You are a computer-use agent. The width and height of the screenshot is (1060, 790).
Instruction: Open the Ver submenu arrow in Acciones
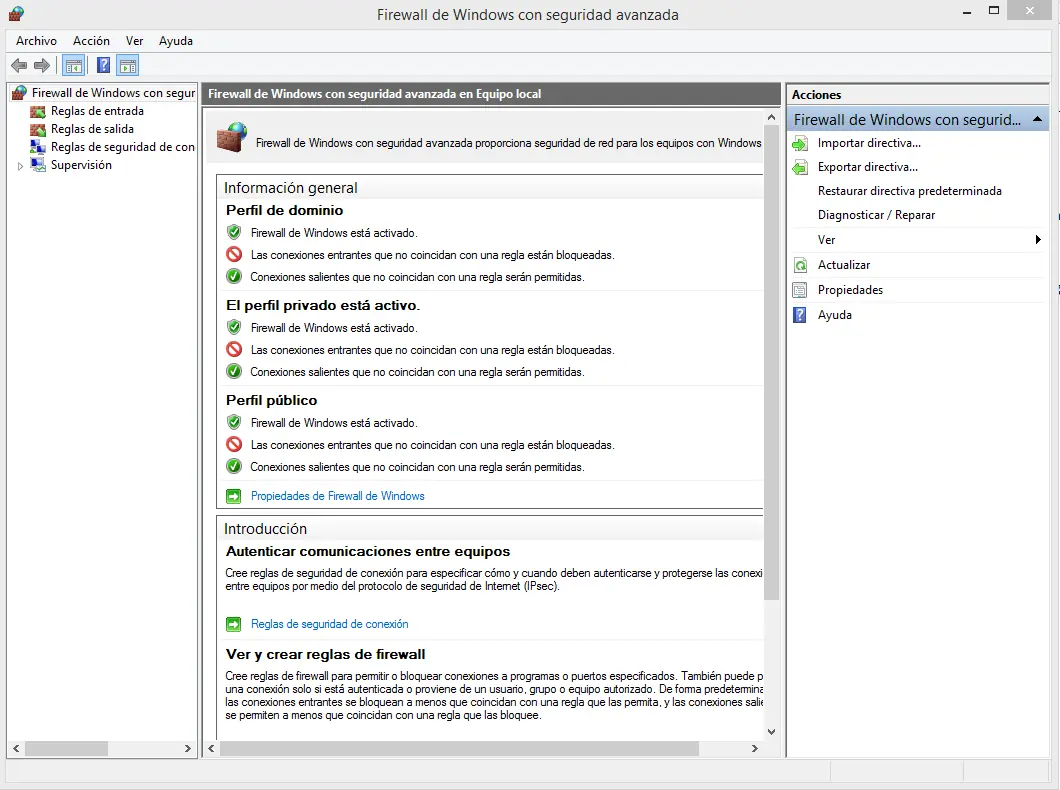(1038, 240)
